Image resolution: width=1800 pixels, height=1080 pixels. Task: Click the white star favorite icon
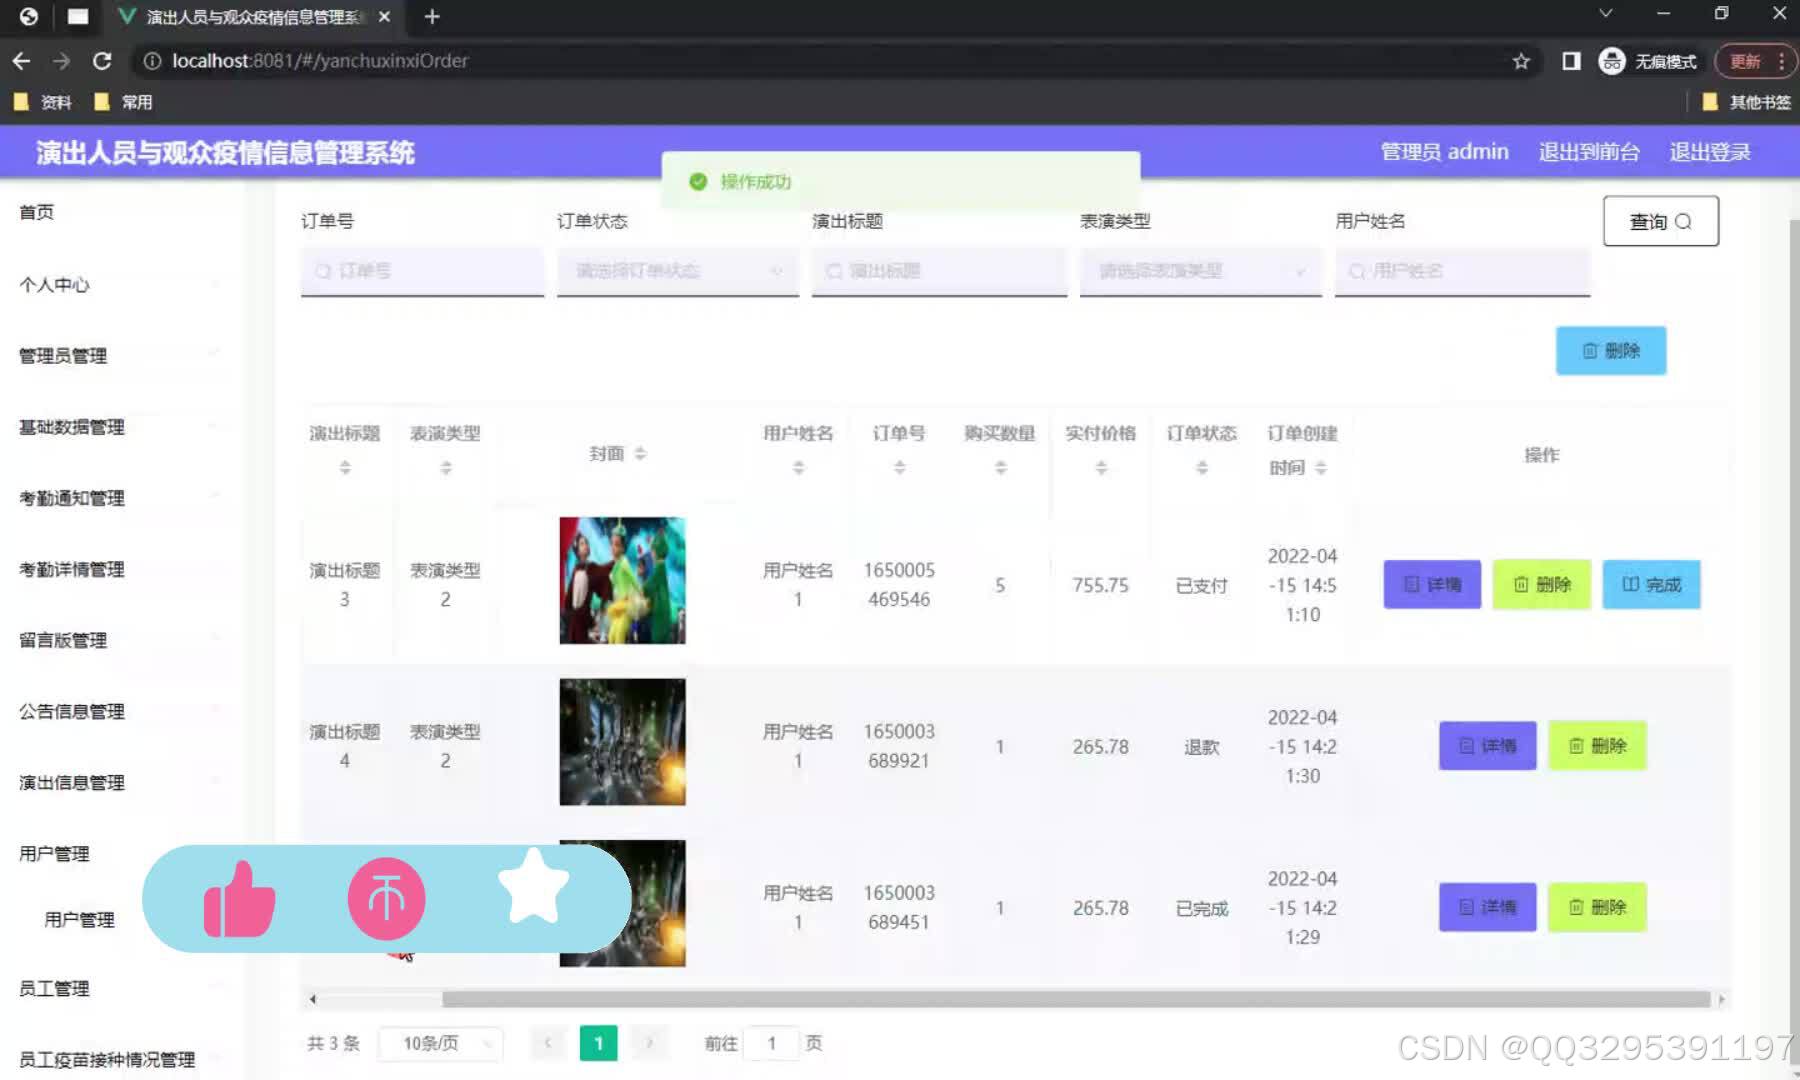click(x=533, y=887)
